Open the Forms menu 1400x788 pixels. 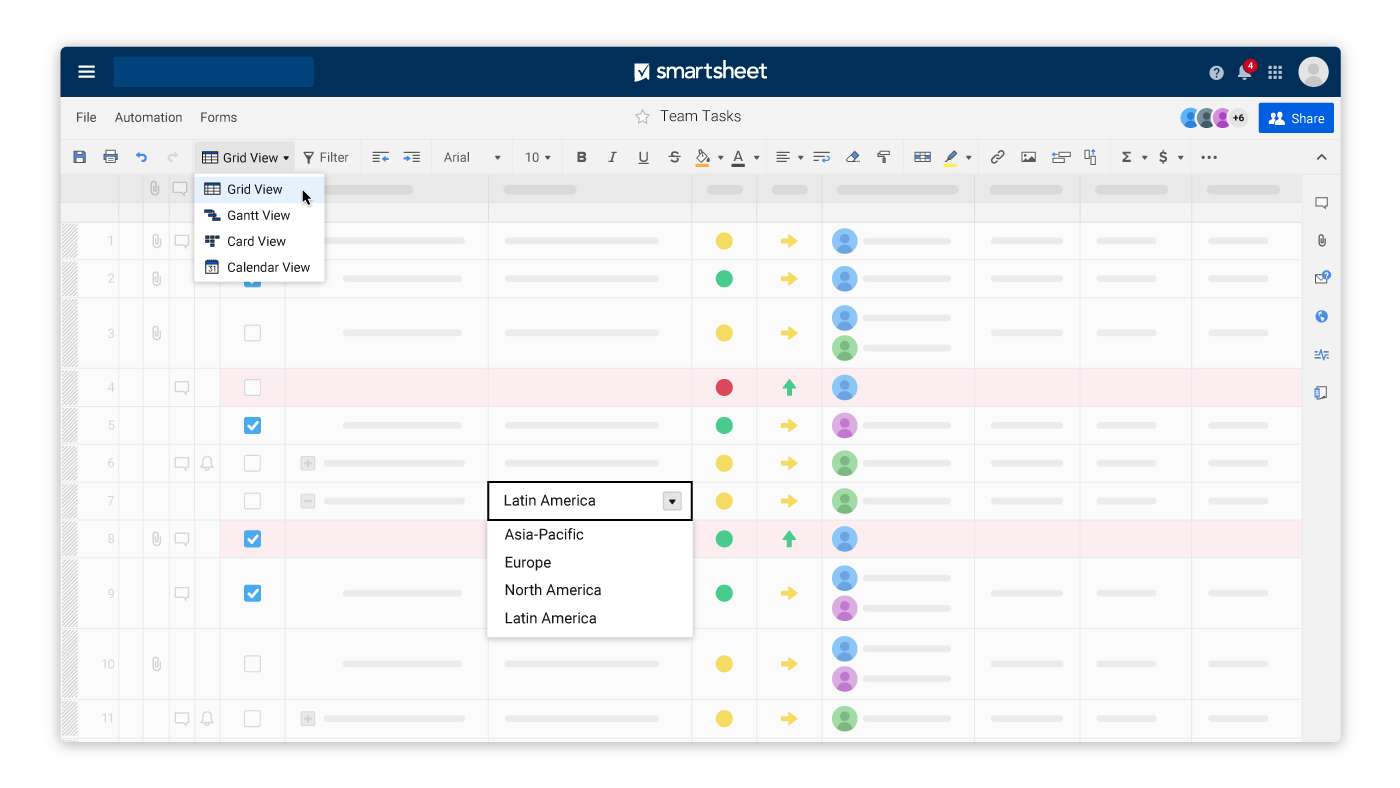pyautogui.click(x=218, y=117)
